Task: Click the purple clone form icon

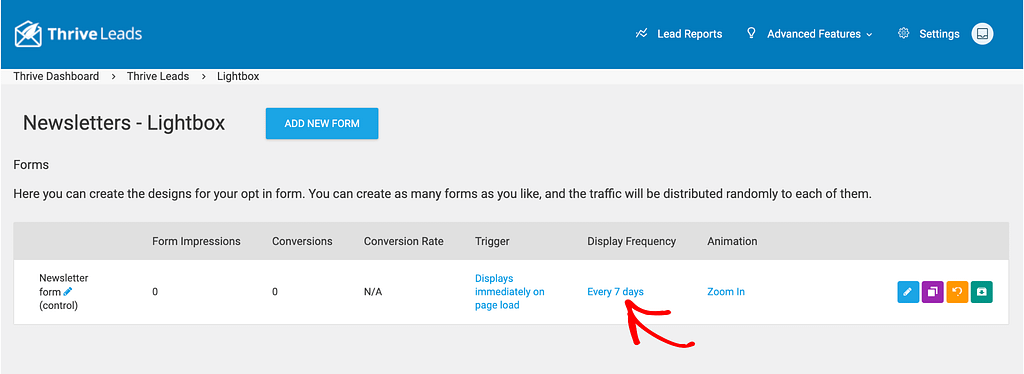Action: tap(933, 292)
